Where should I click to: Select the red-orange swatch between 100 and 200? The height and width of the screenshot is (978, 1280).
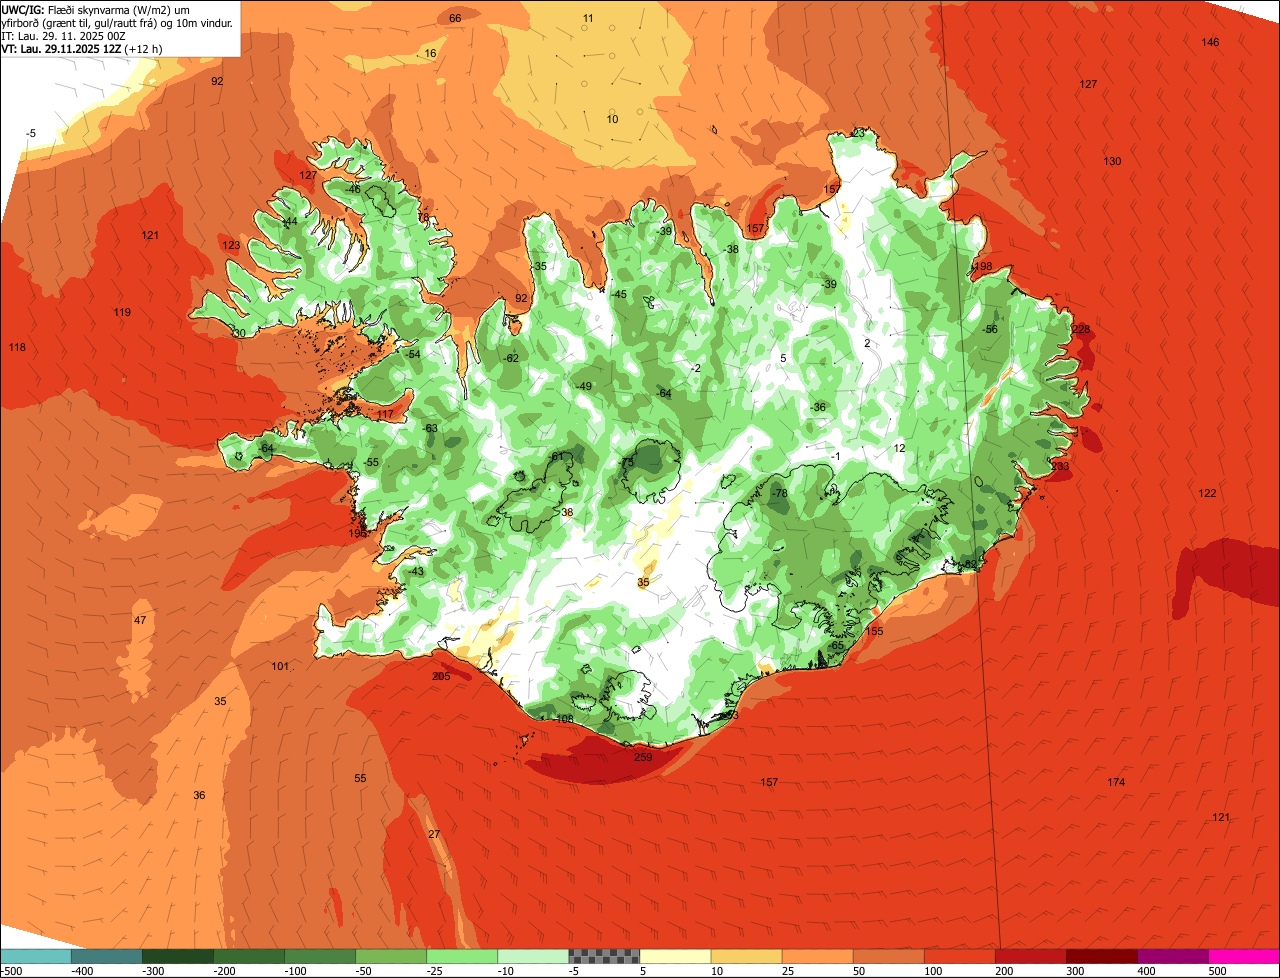960,956
